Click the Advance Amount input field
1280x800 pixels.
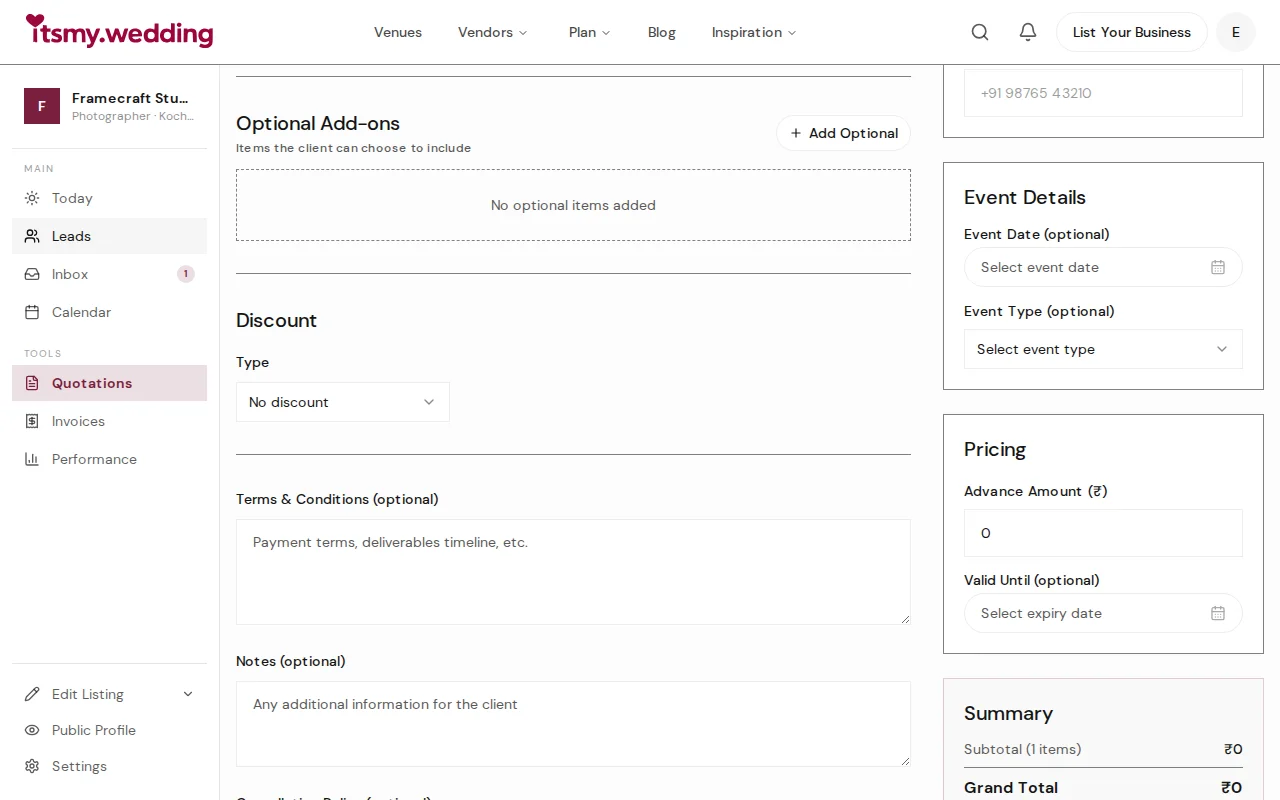click(1102, 533)
